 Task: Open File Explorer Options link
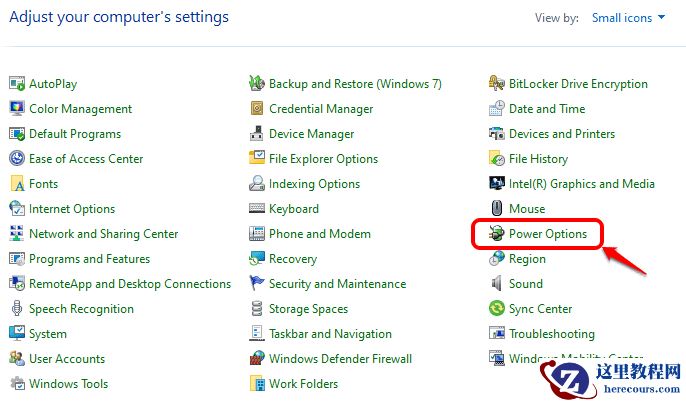[x=323, y=159]
